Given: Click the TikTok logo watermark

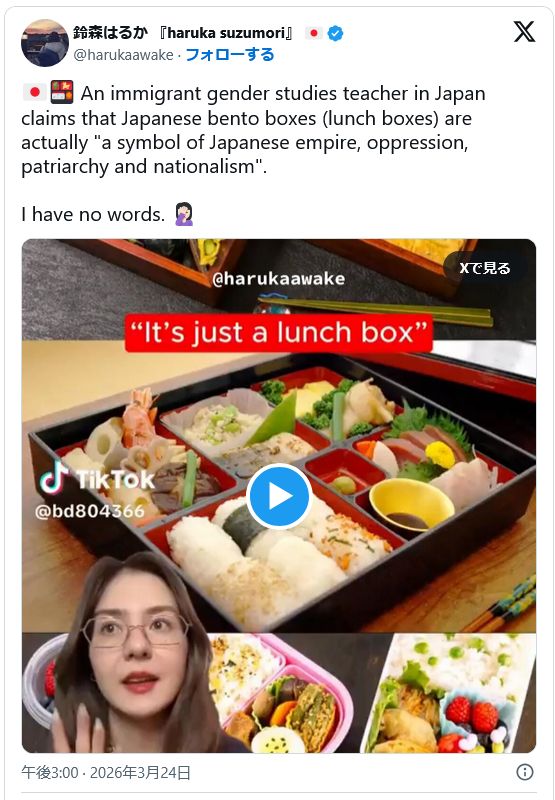Looking at the screenshot, I should click(x=97, y=478).
